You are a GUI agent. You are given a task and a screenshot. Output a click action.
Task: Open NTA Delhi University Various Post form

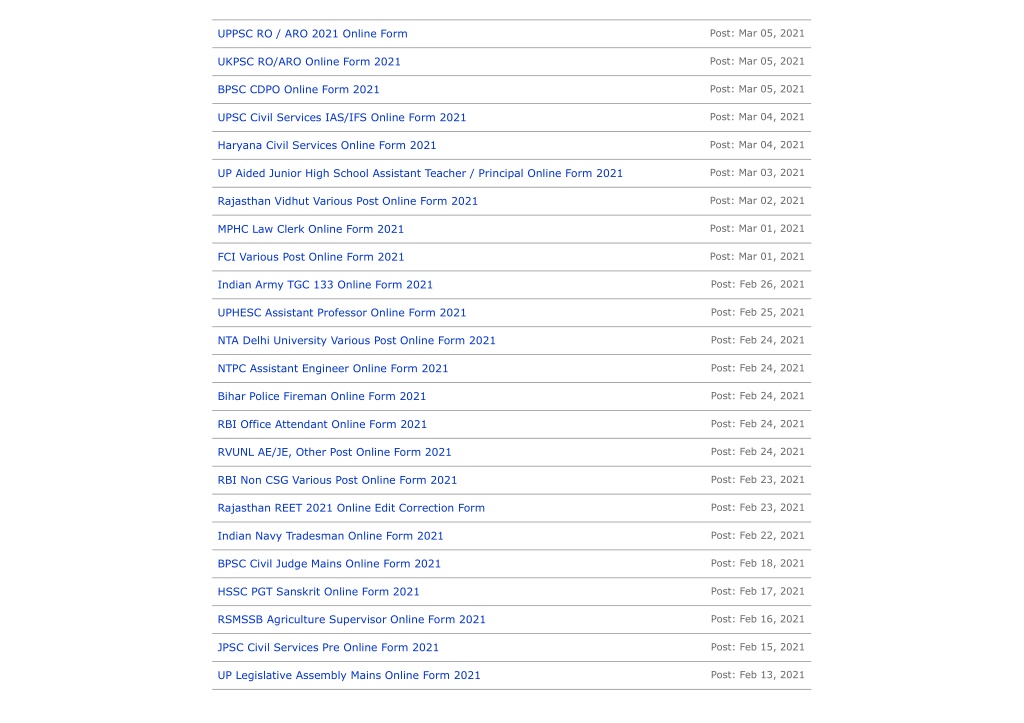(357, 341)
